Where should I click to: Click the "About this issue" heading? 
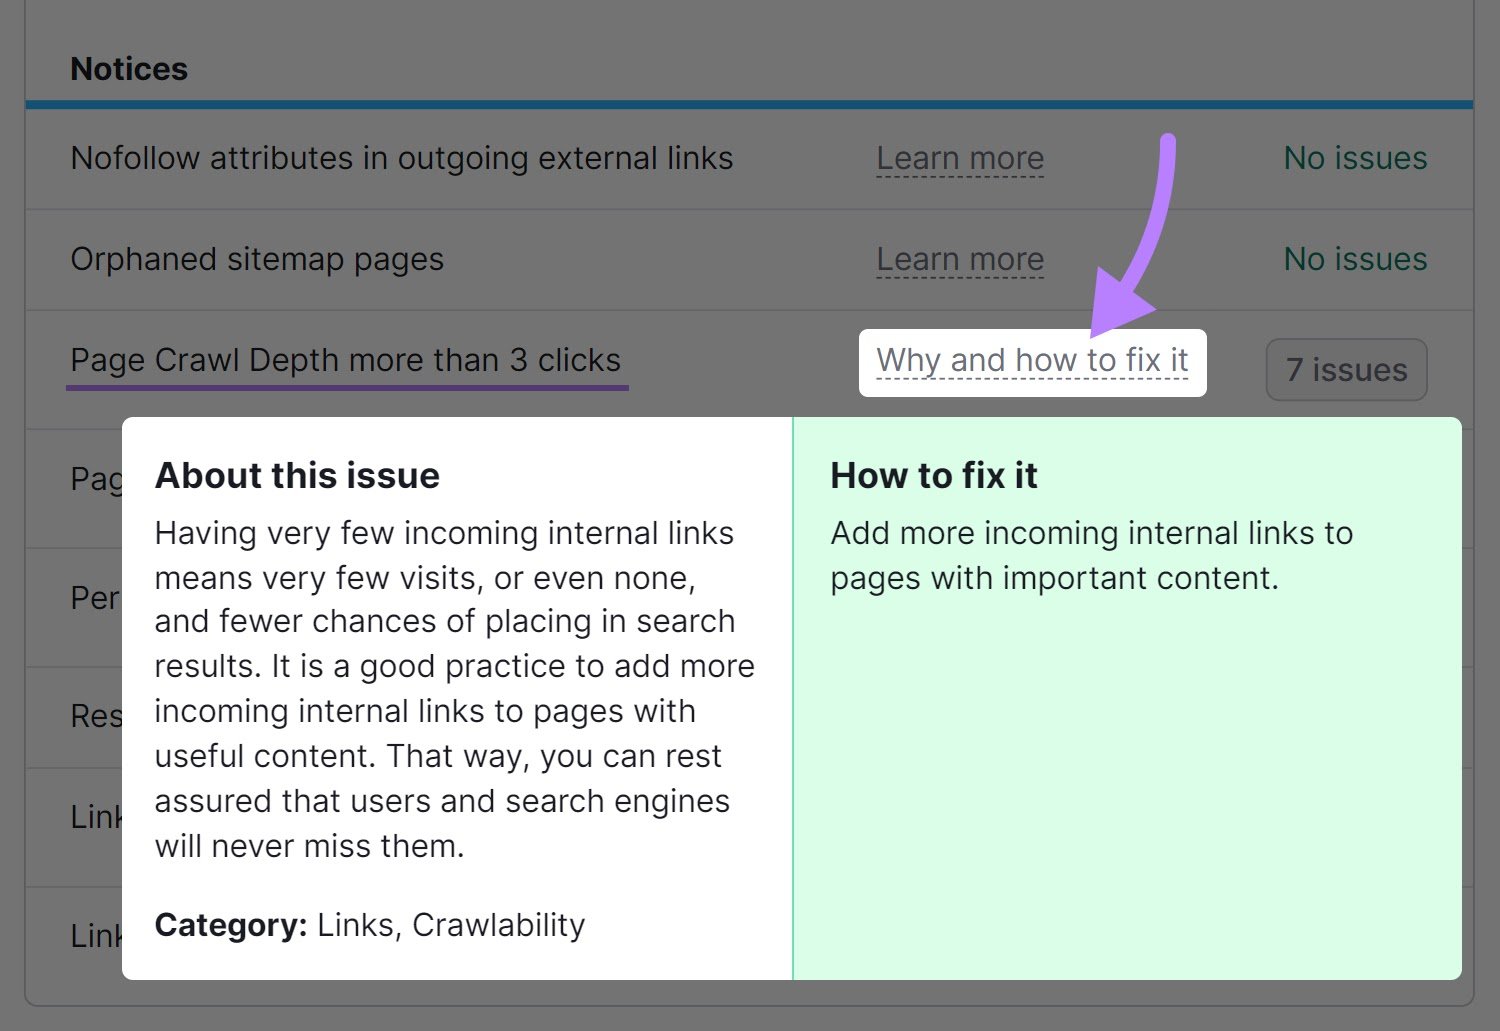click(296, 475)
